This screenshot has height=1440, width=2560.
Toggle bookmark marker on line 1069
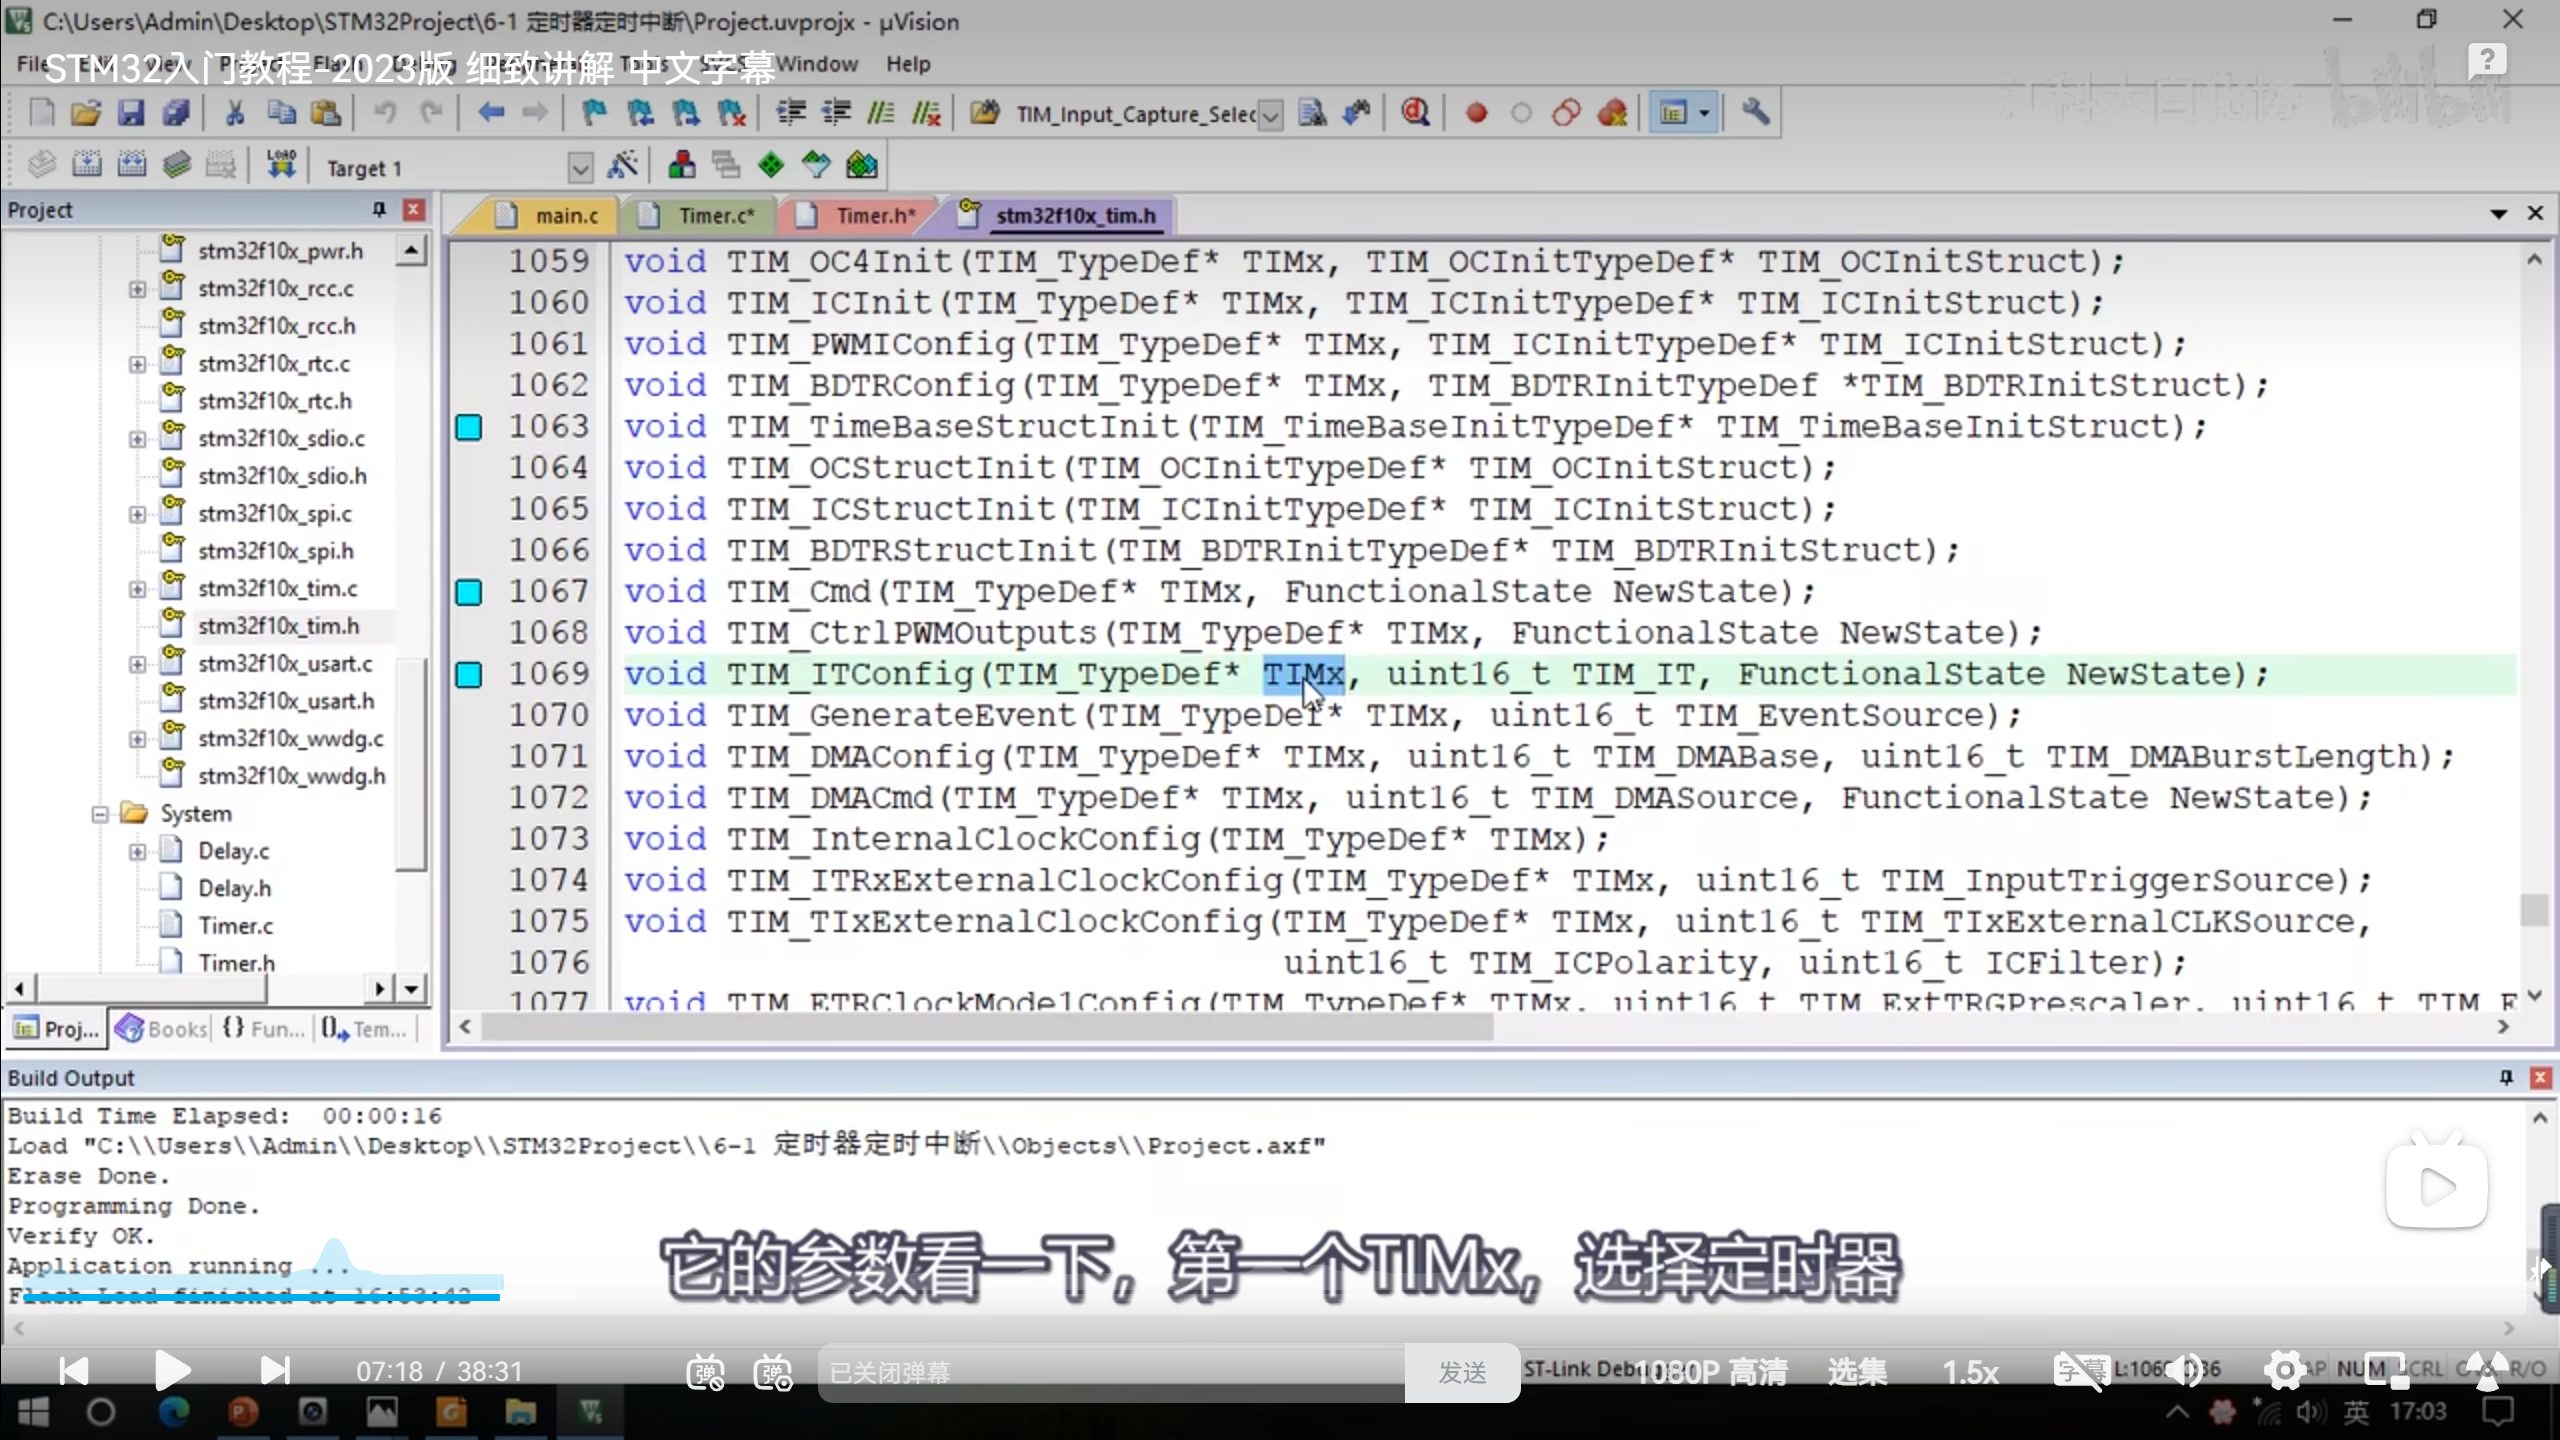click(468, 675)
